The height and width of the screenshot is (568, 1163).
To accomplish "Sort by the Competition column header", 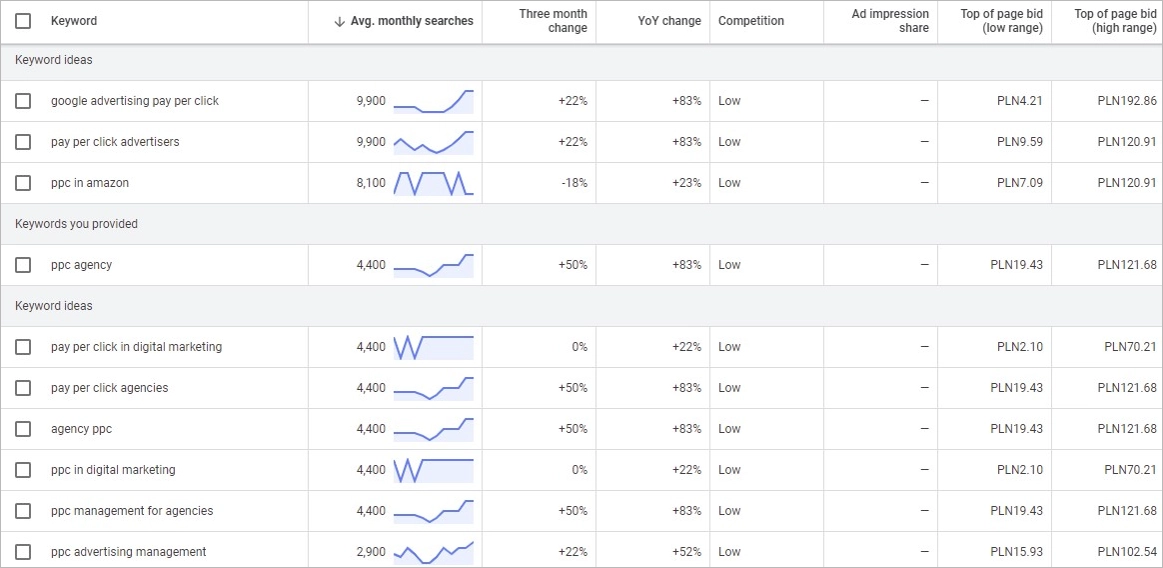I will [x=751, y=21].
